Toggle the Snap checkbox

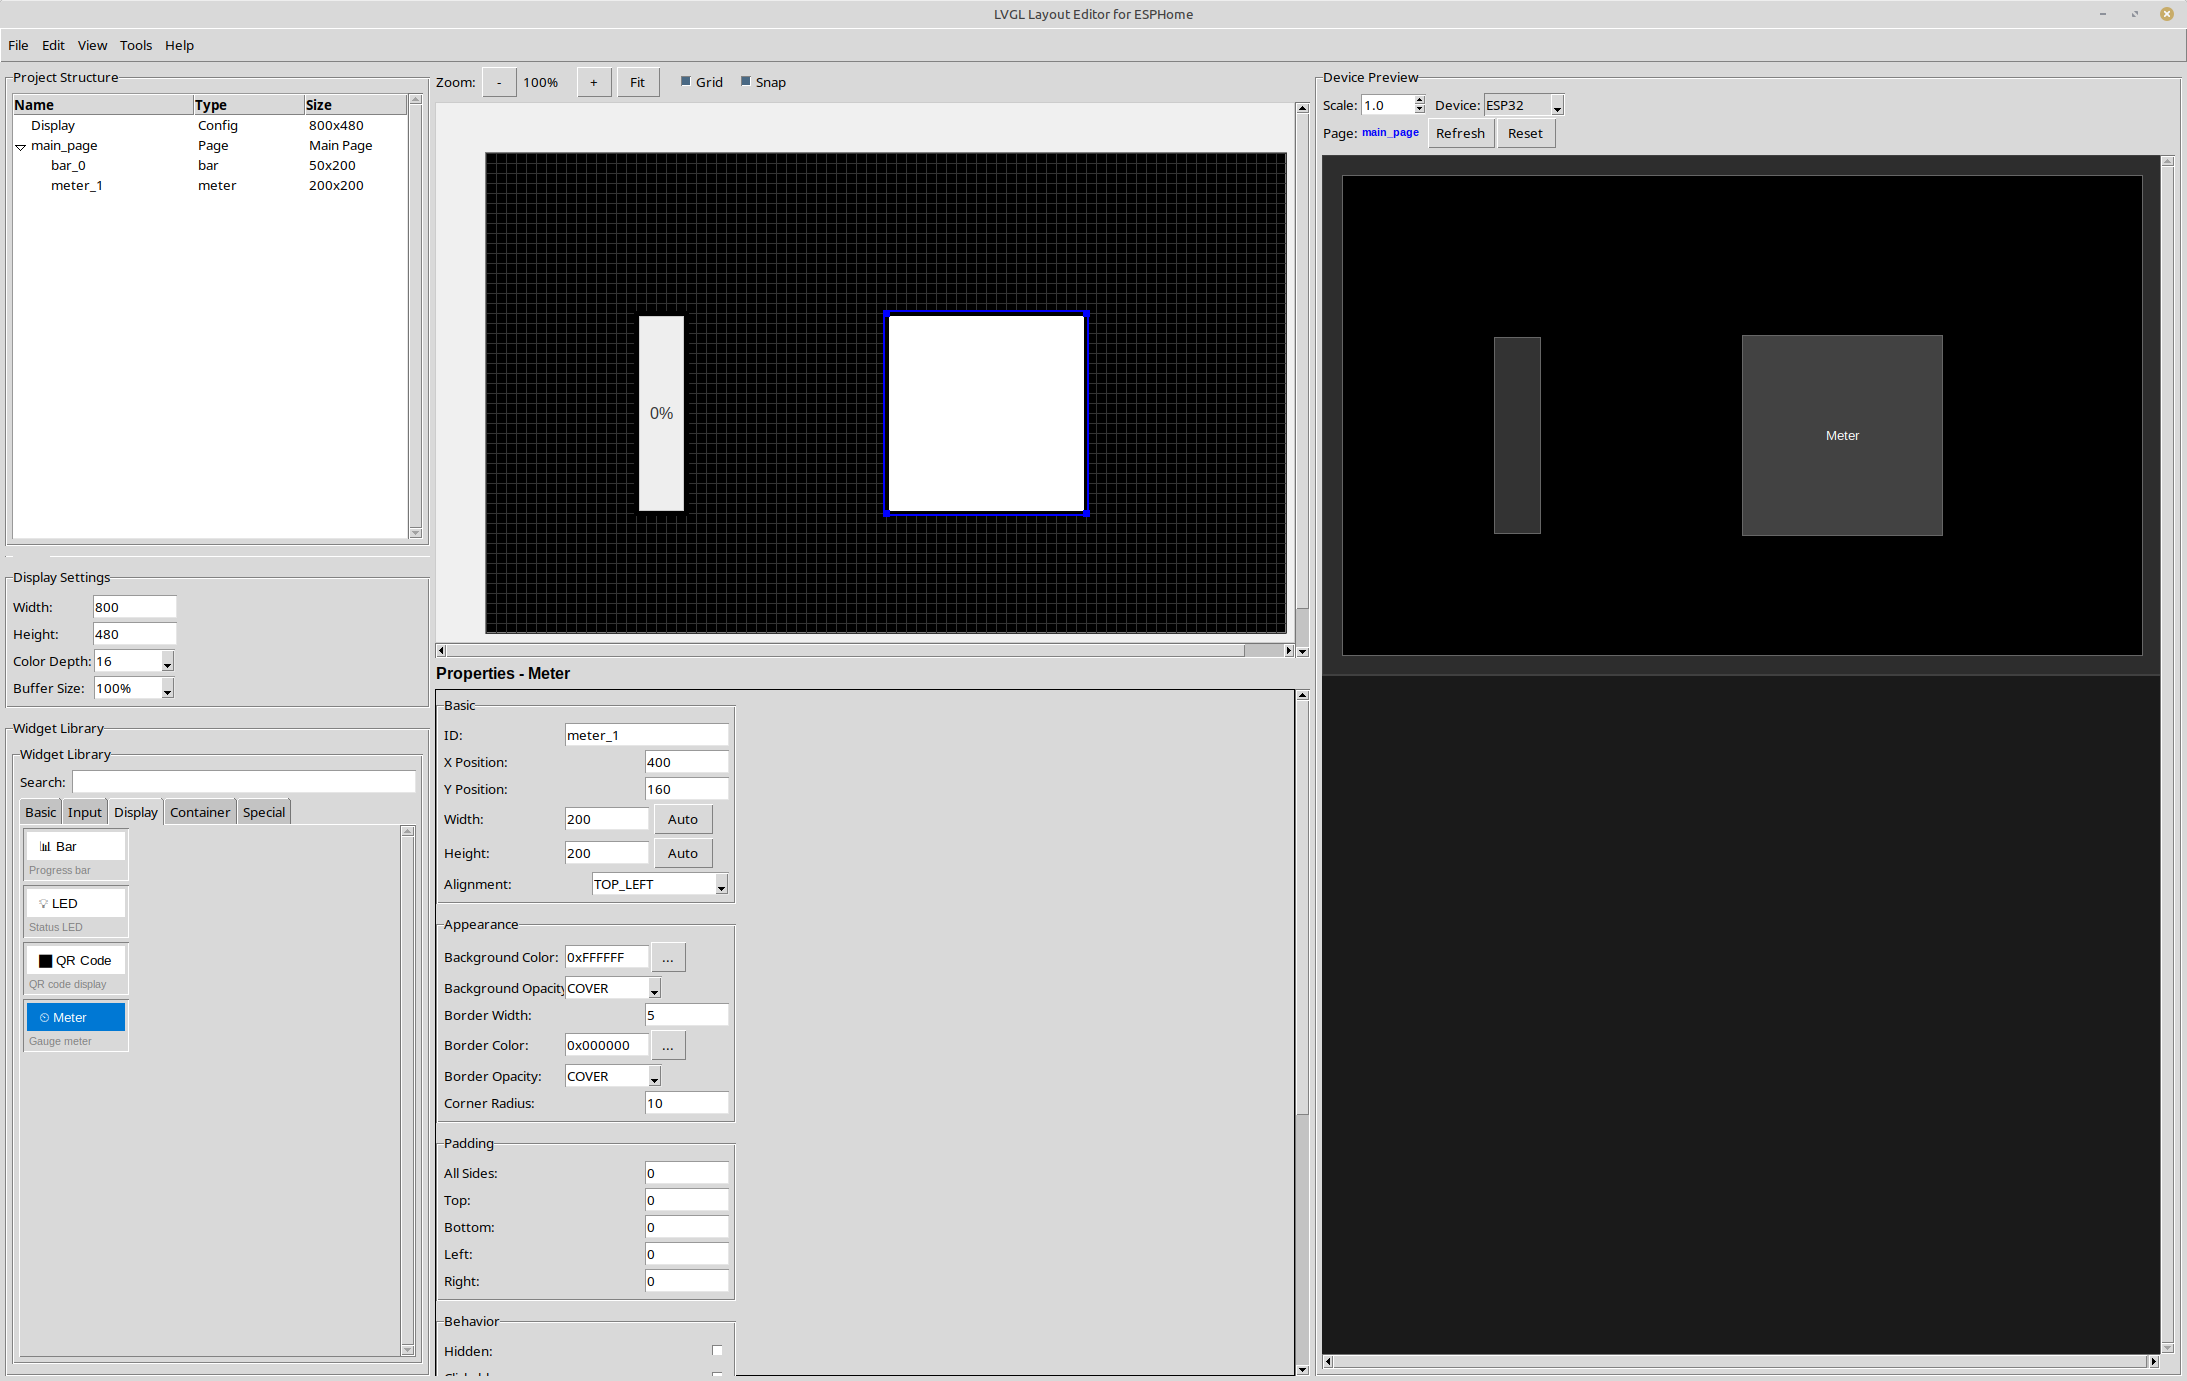(x=746, y=81)
